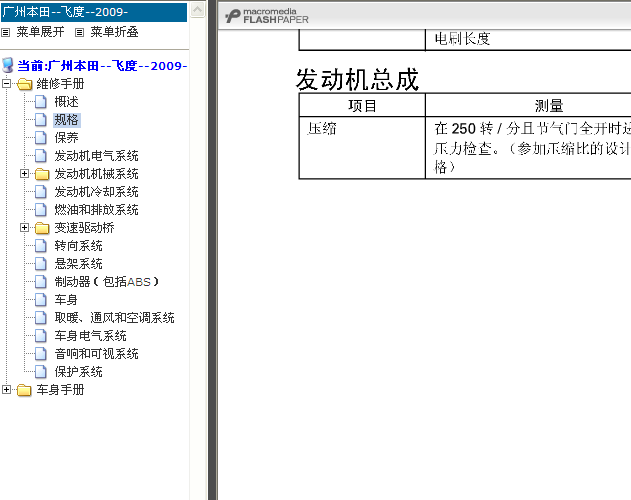Select the 发动机机械系统 label
Viewport: 631px width, 500px height.
[x=97, y=174]
